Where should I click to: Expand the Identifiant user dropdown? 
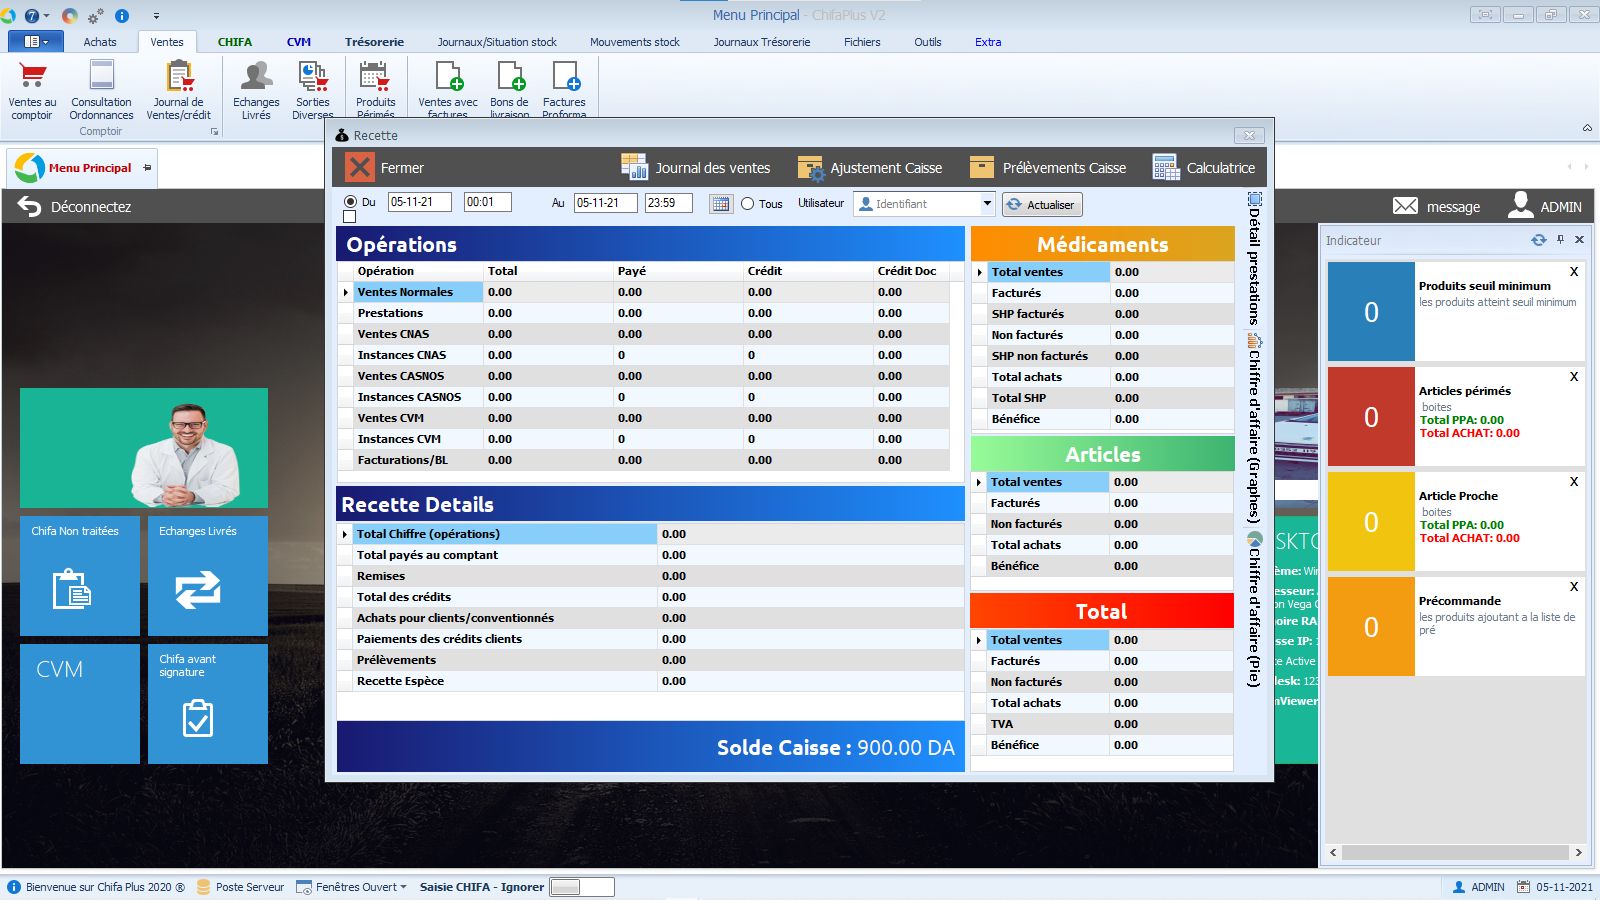tap(986, 204)
